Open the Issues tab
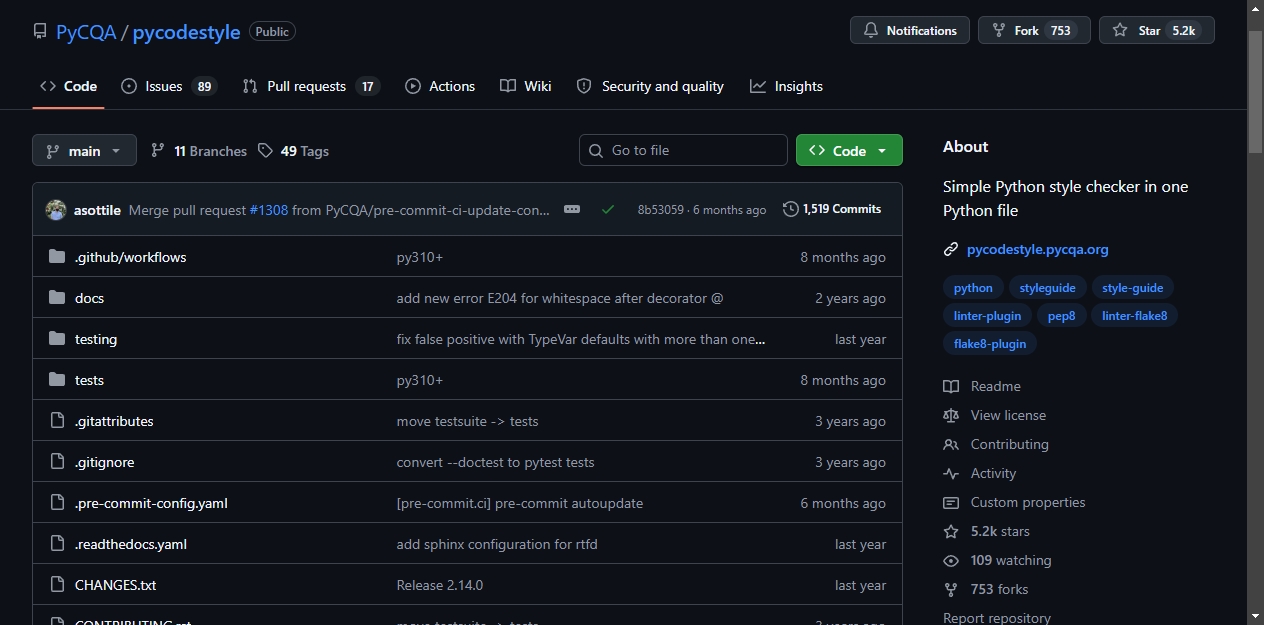The width and height of the screenshot is (1264, 625). [168, 86]
